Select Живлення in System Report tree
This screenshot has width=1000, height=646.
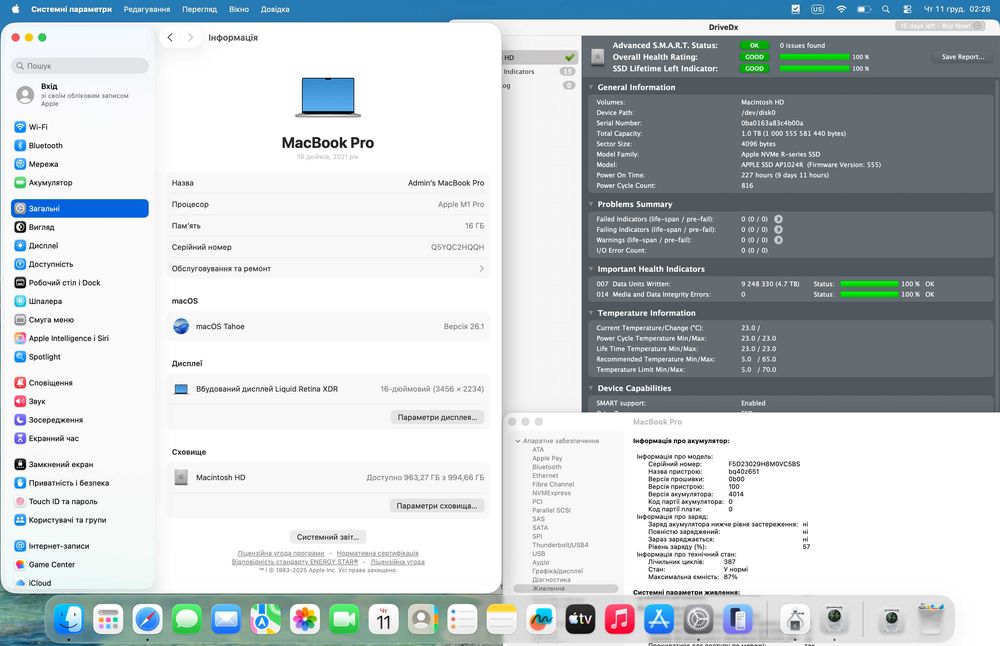click(x=566, y=589)
